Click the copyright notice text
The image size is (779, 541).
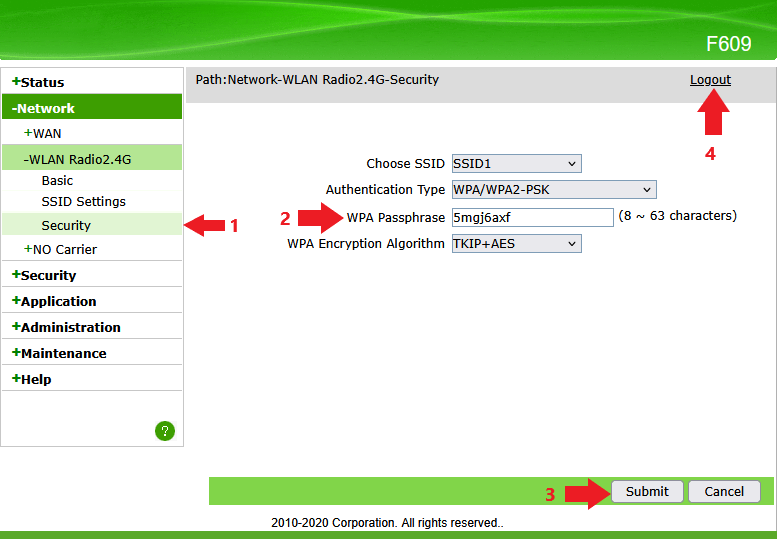coord(387,523)
